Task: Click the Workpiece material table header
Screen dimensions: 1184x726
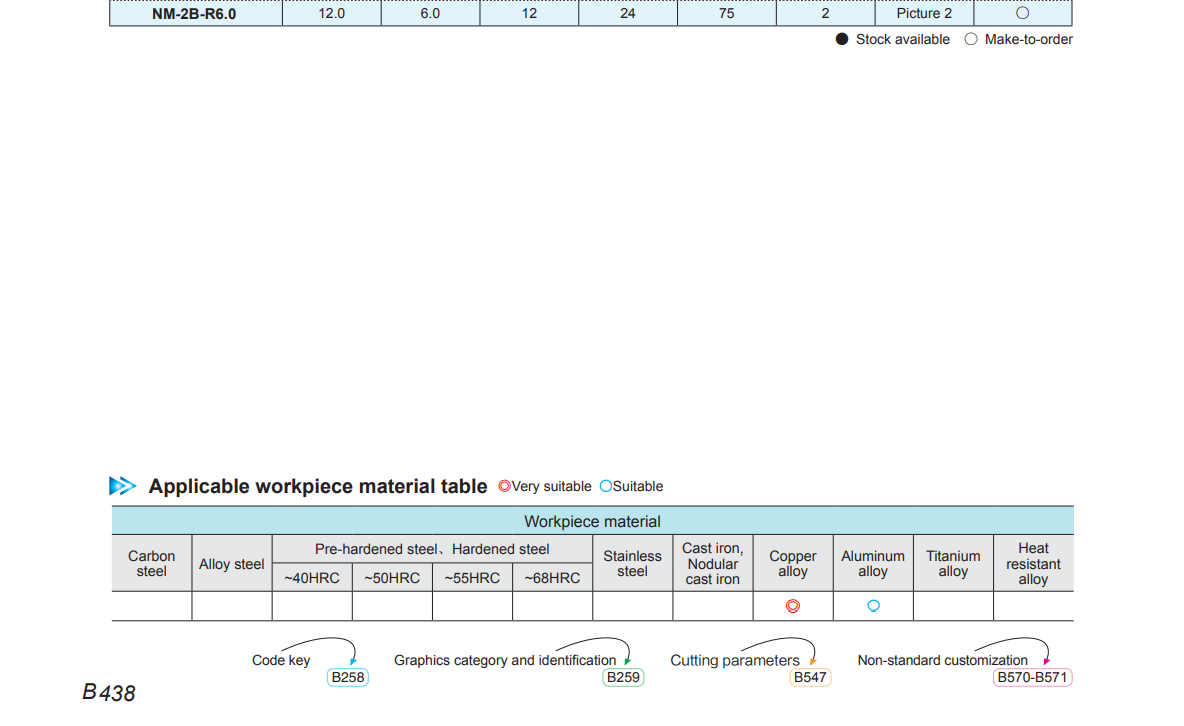Action: coord(592,521)
